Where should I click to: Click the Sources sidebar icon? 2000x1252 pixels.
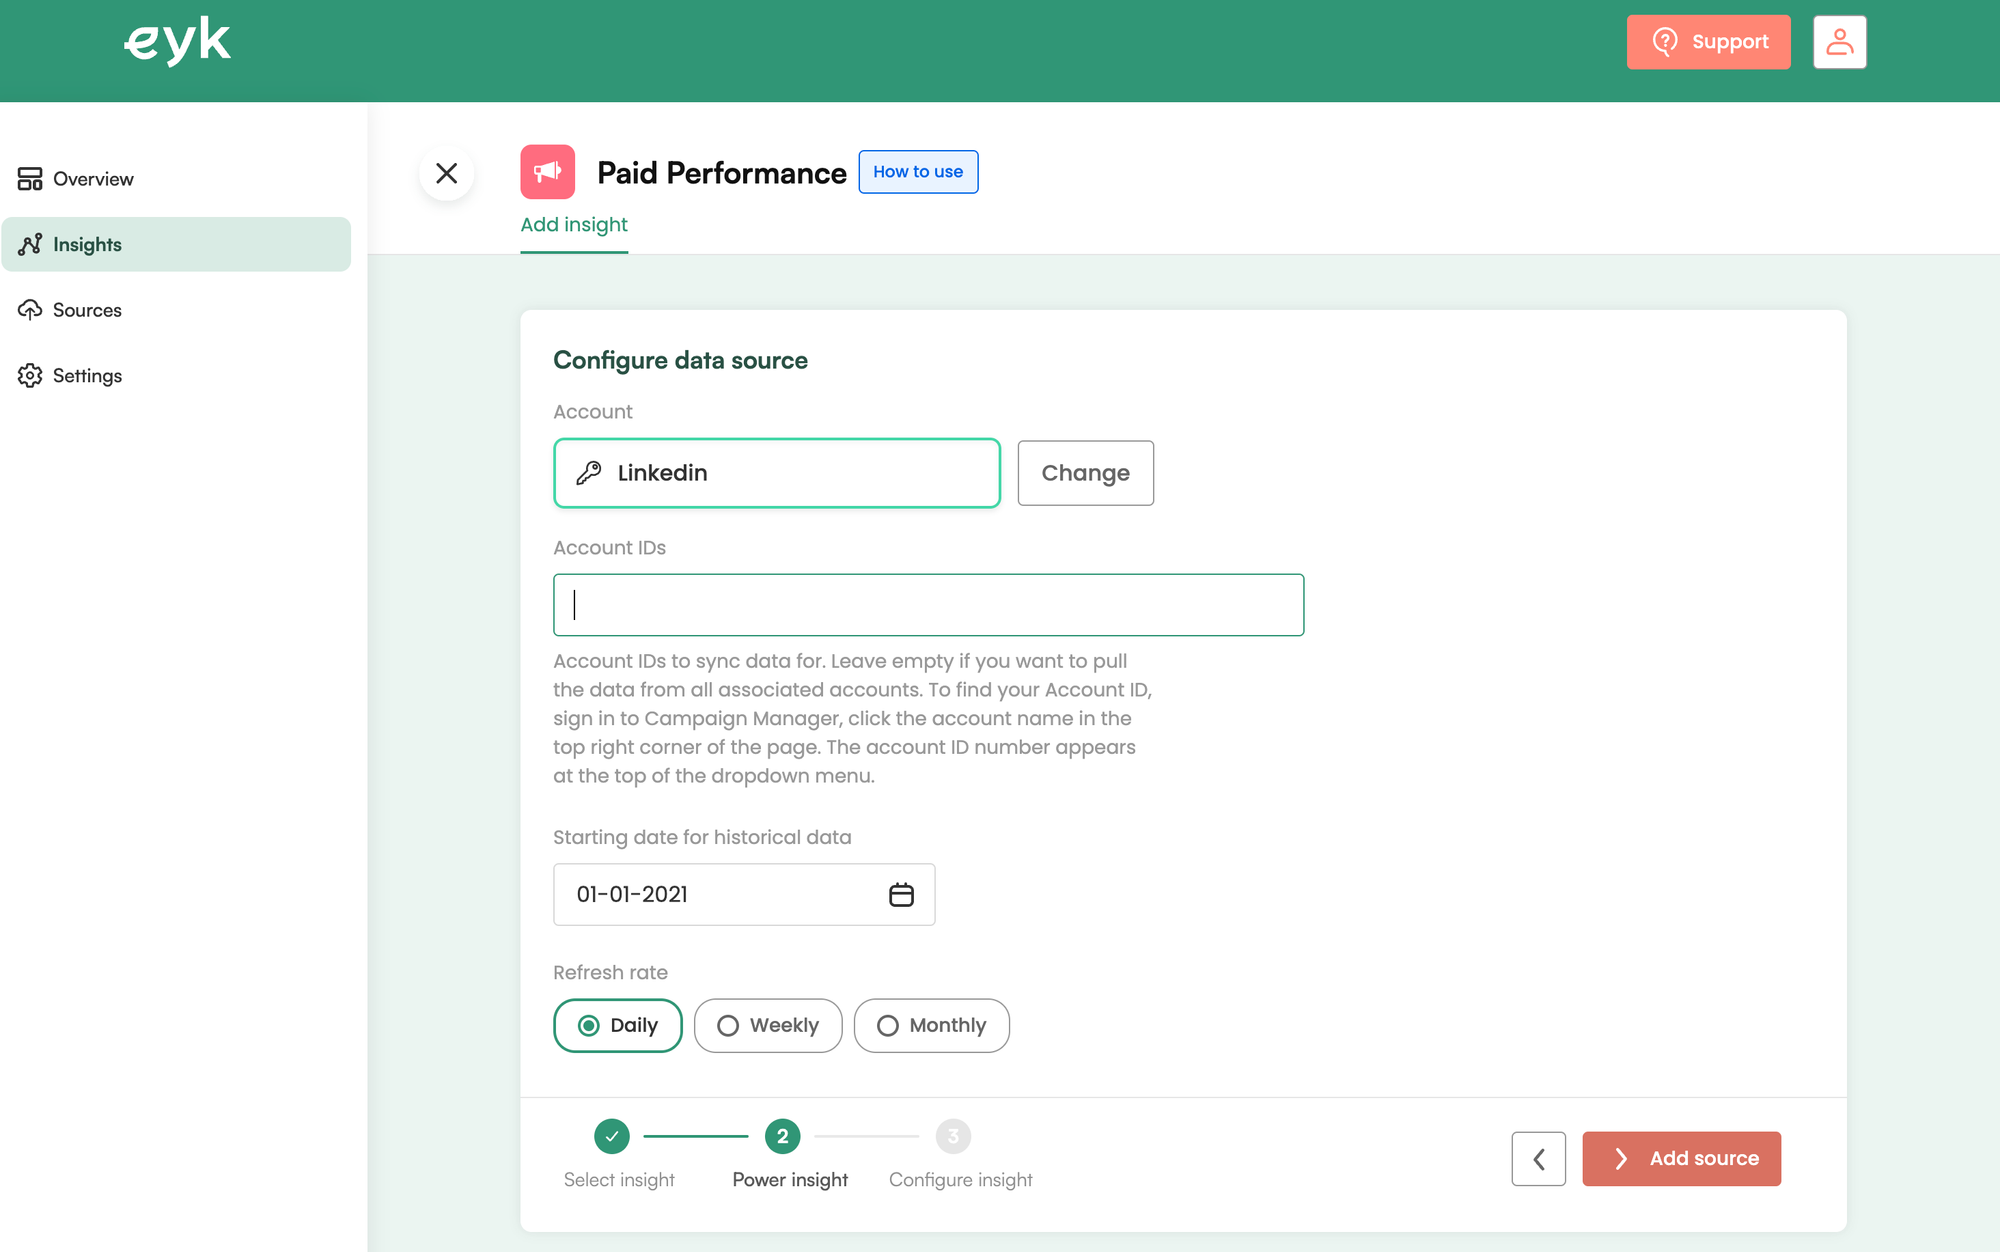29,309
